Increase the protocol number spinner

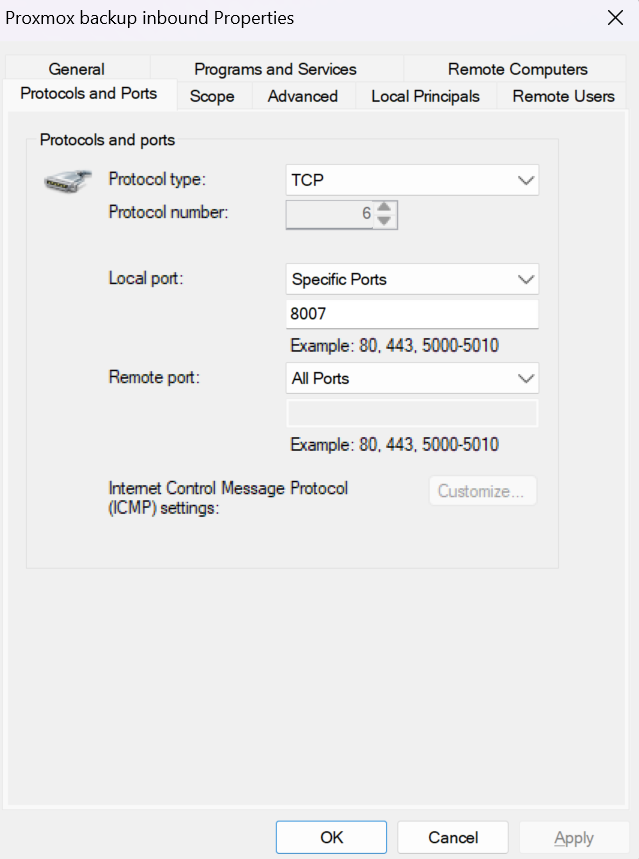coord(386,208)
